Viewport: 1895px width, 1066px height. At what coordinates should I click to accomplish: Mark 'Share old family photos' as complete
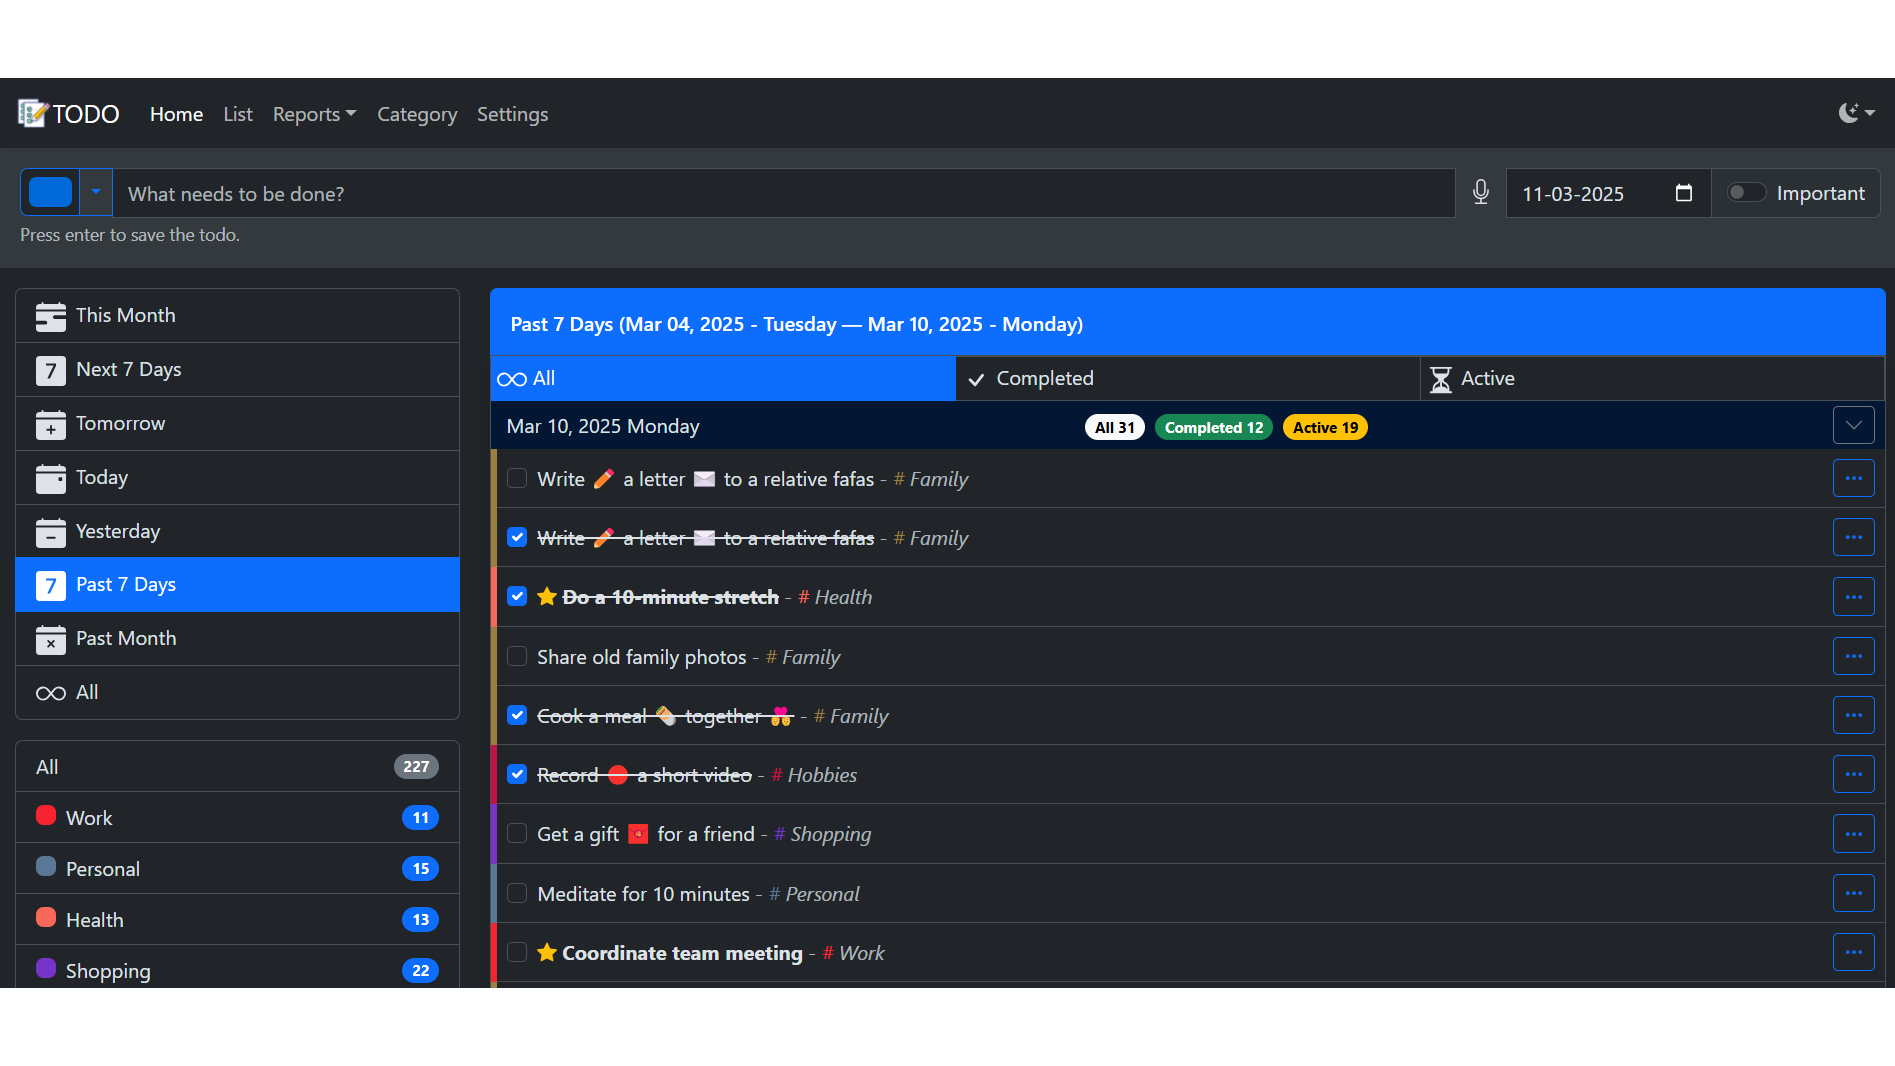tap(517, 656)
